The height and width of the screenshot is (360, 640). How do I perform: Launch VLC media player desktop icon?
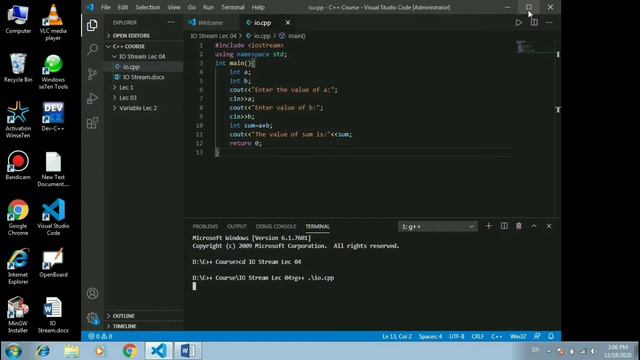click(53, 22)
